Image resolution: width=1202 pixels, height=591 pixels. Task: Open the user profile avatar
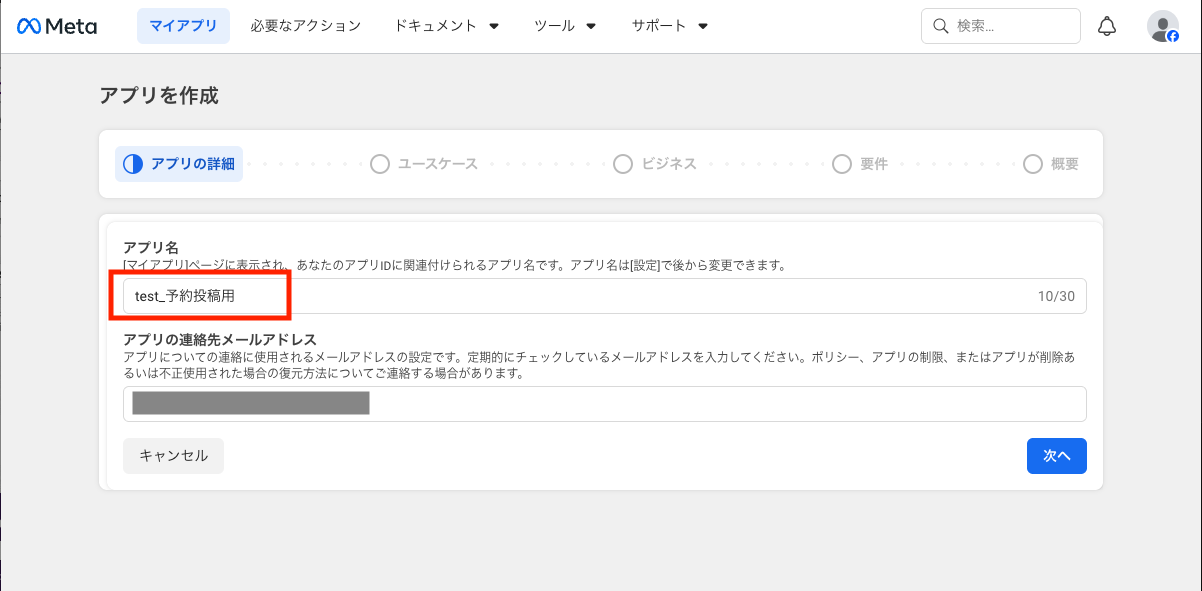pos(1162,26)
